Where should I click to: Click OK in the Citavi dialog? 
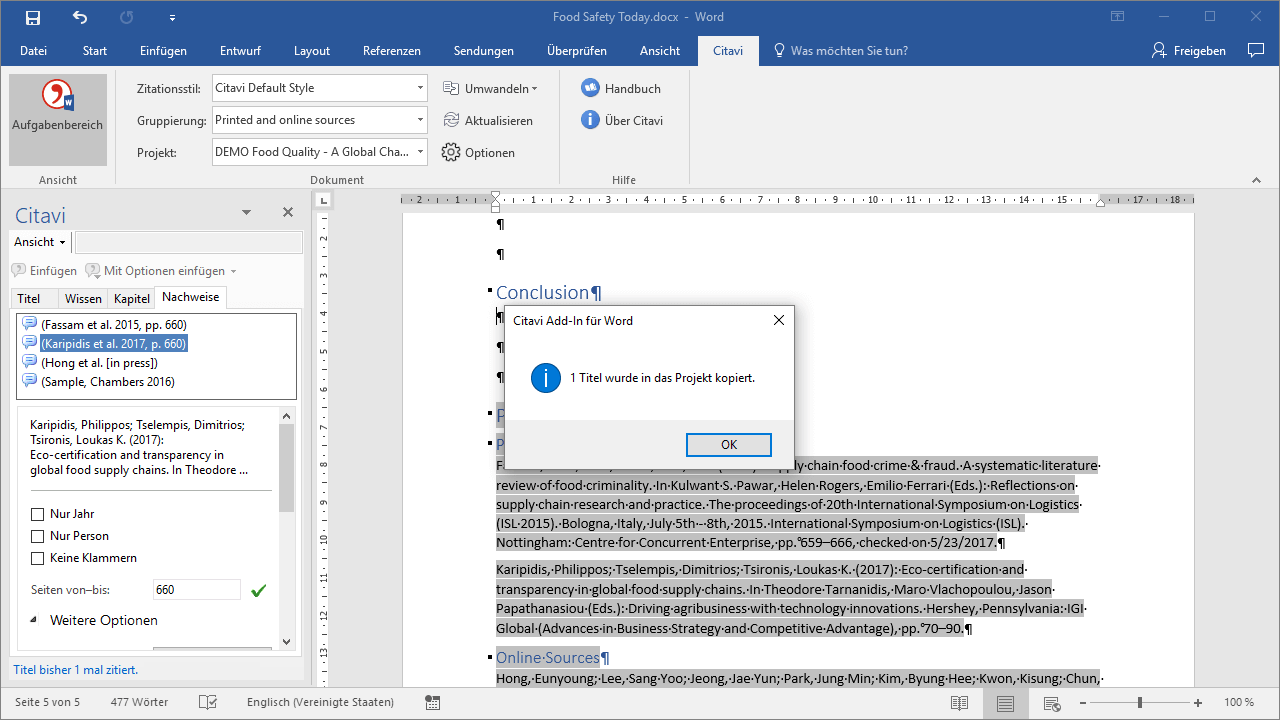click(x=728, y=444)
